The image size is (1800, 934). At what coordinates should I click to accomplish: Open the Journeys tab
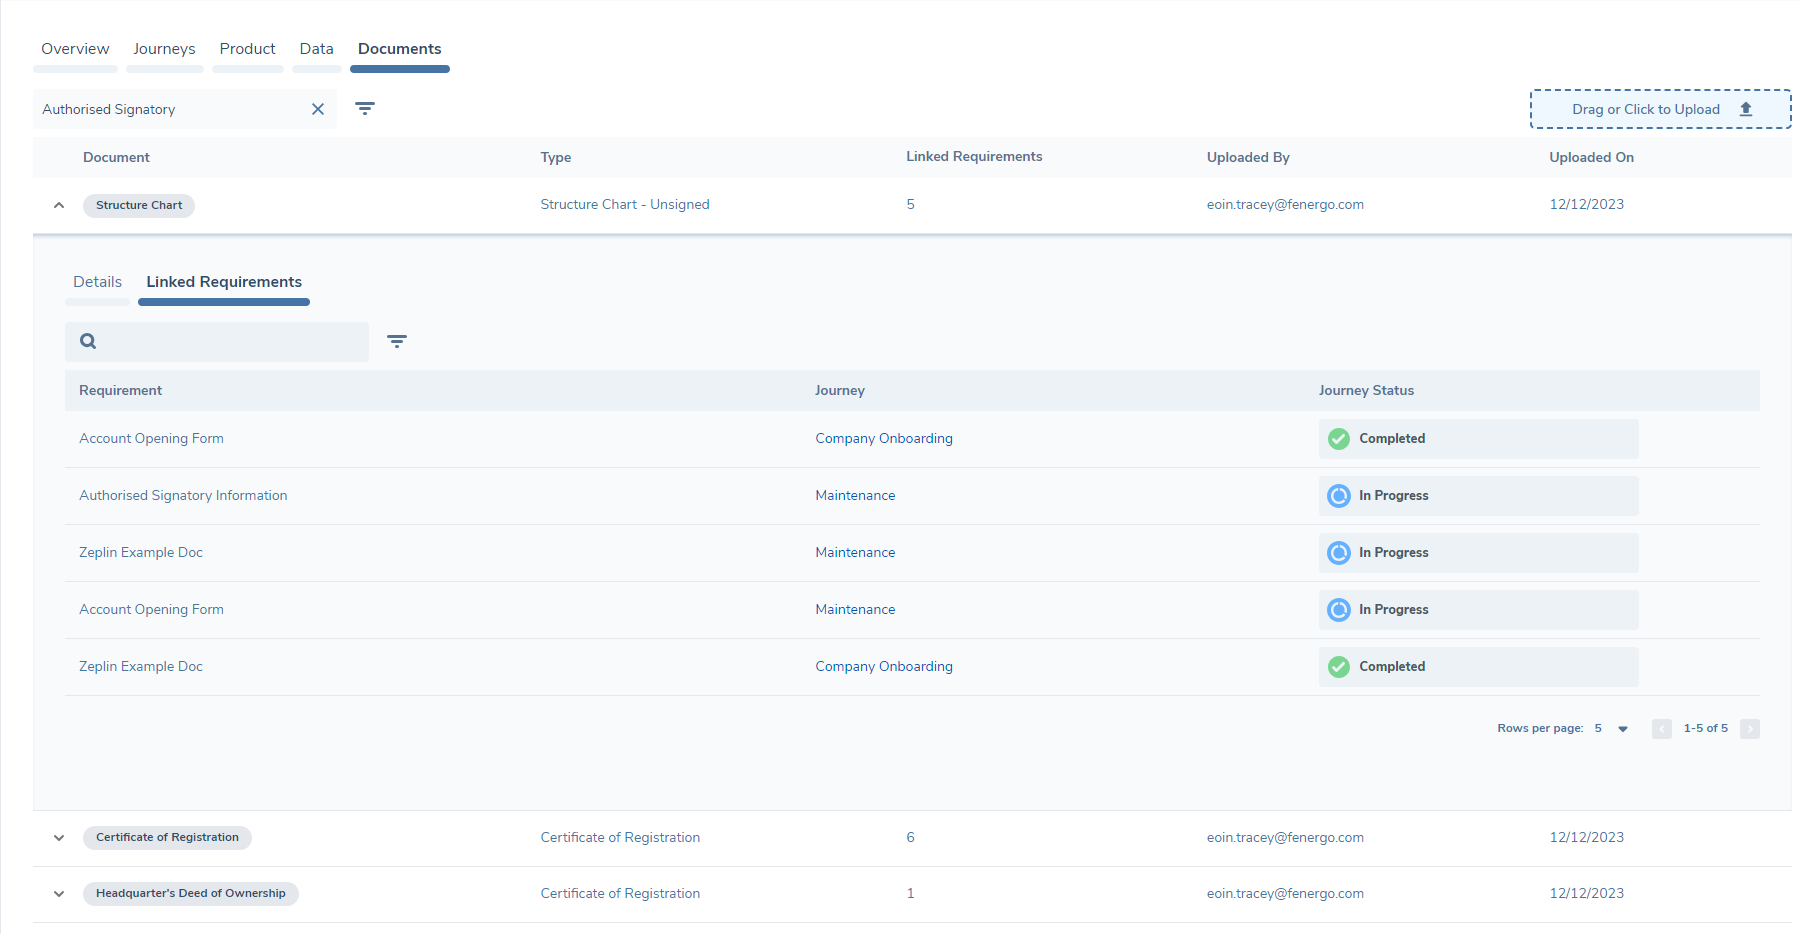[164, 48]
